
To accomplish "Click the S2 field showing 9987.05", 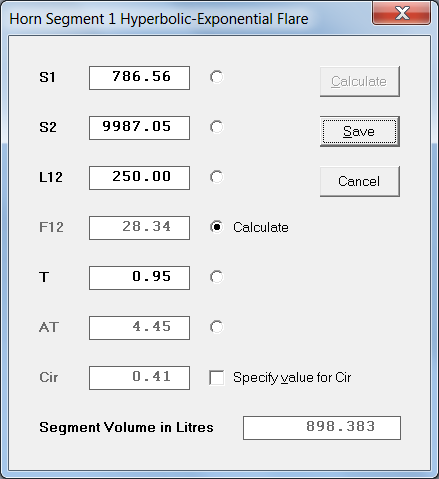I will click(139, 128).
